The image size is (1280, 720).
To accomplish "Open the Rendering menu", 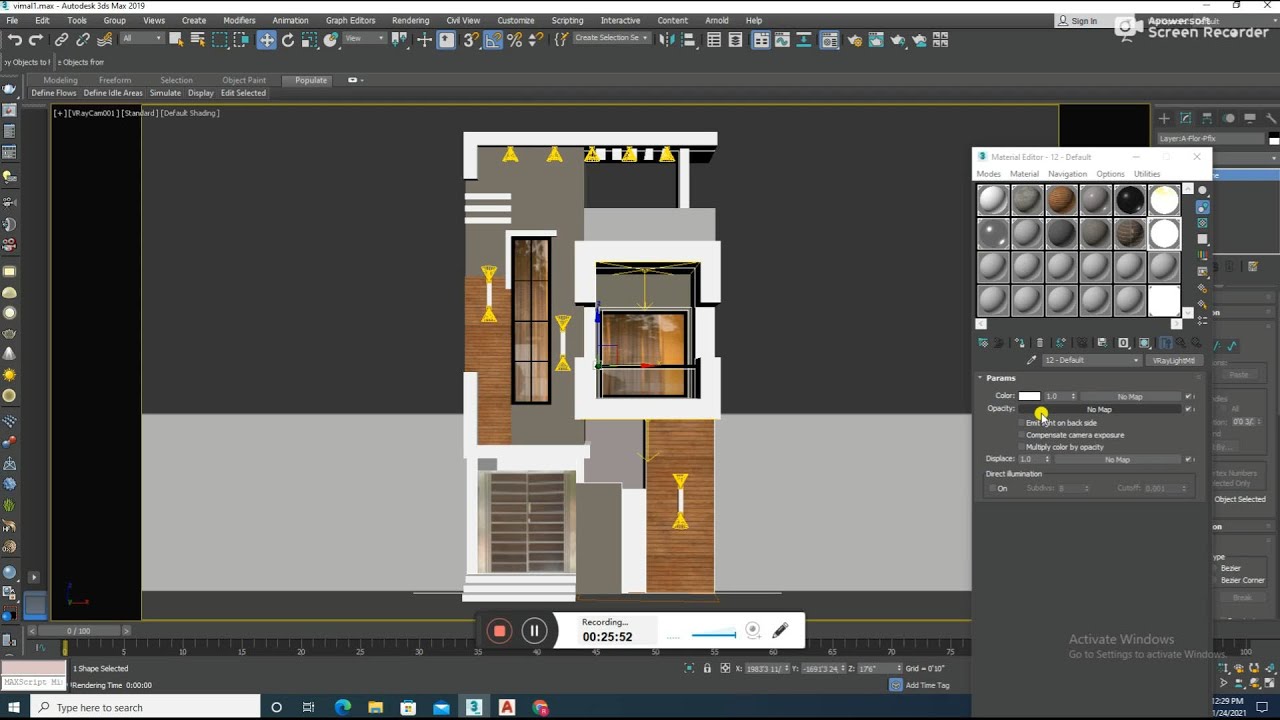I will [x=410, y=20].
